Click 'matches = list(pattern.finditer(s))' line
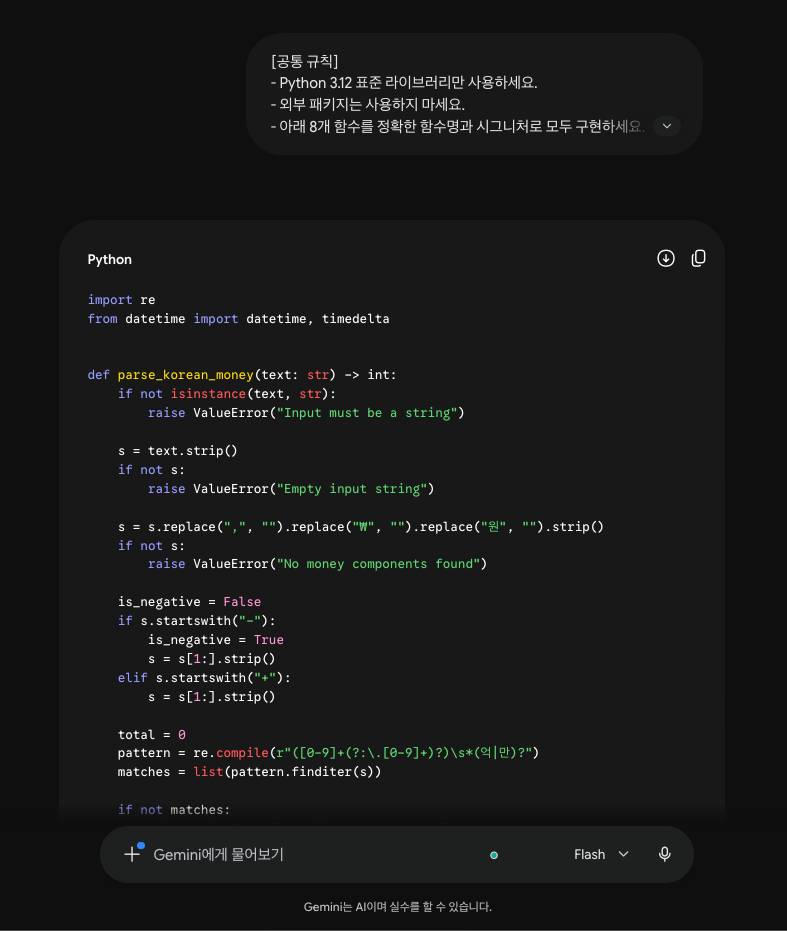The width and height of the screenshot is (787, 931). tap(249, 772)
